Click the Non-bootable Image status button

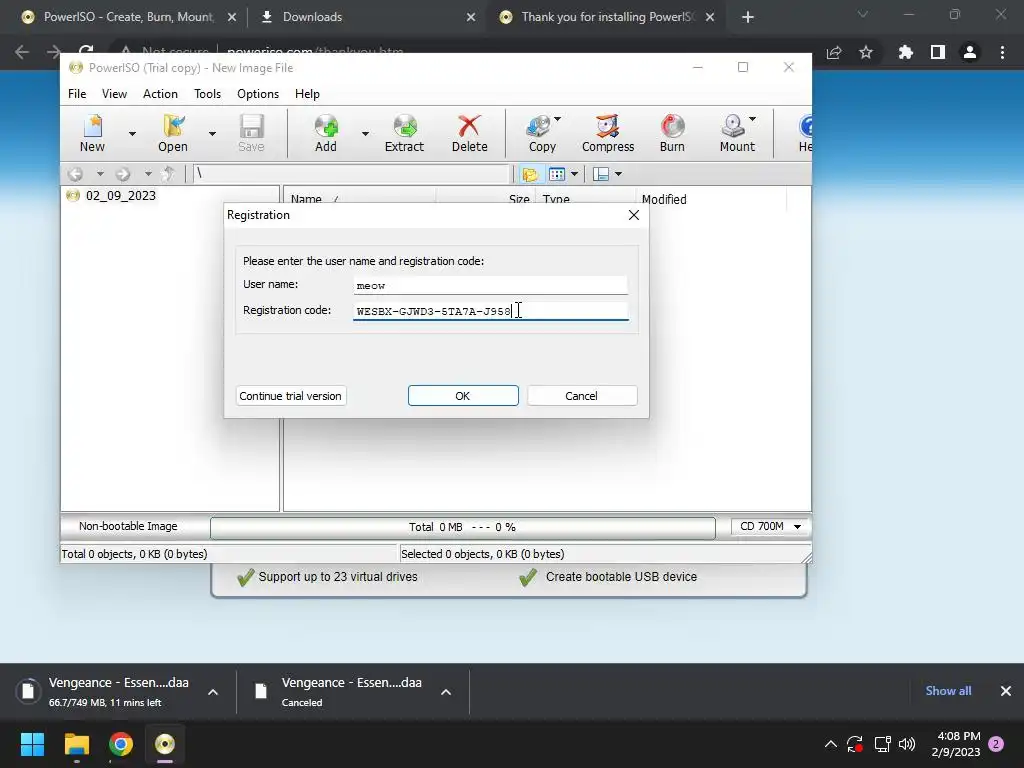tap(128, 526)
